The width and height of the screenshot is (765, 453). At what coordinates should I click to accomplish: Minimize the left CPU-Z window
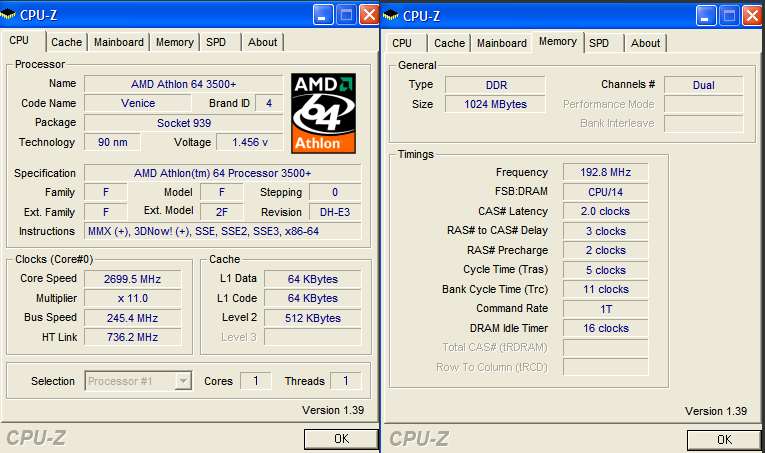323,15
